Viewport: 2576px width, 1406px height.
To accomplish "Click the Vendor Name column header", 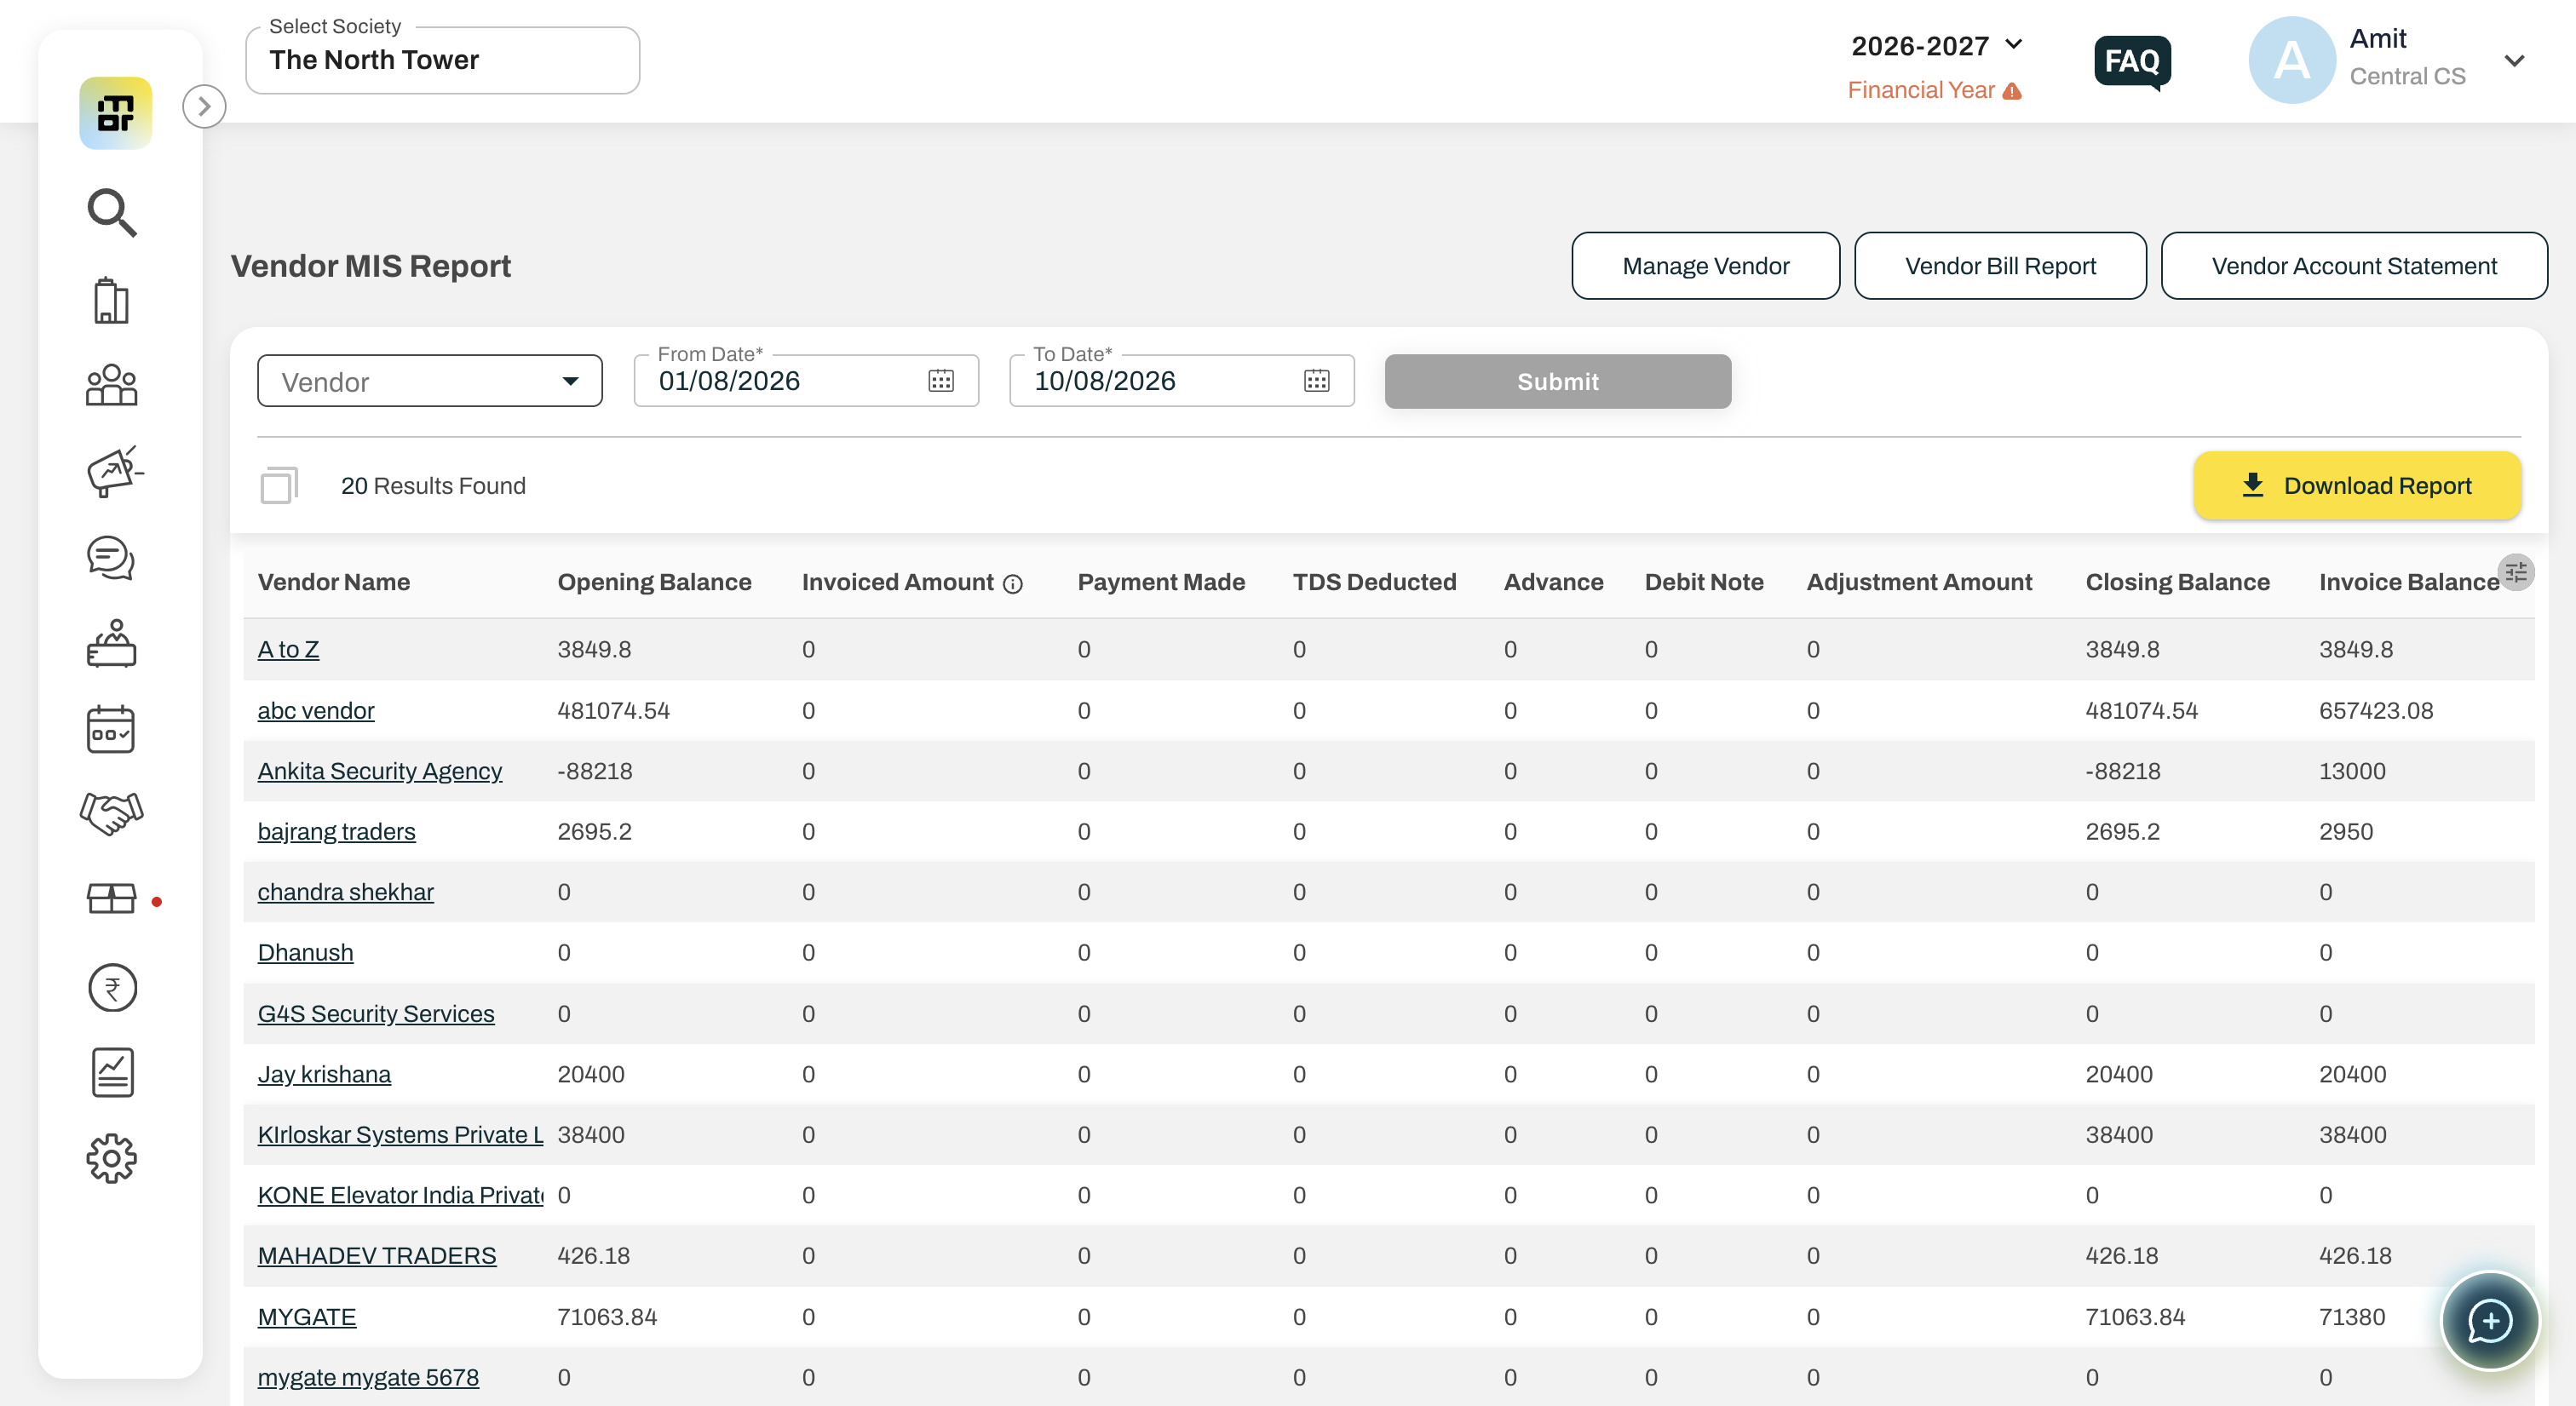I will 334,582.
